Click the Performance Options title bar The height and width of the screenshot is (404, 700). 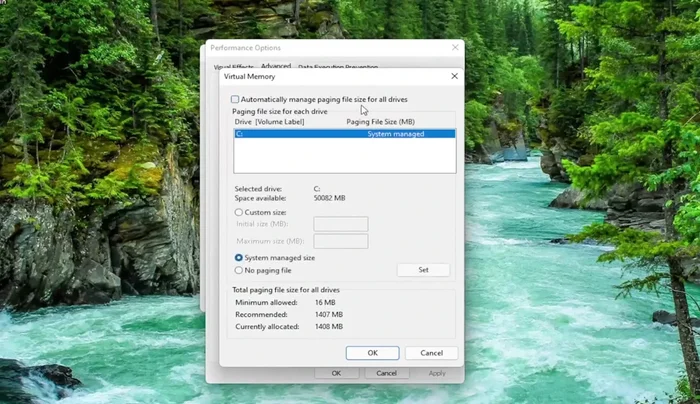[x=320, y=47]
